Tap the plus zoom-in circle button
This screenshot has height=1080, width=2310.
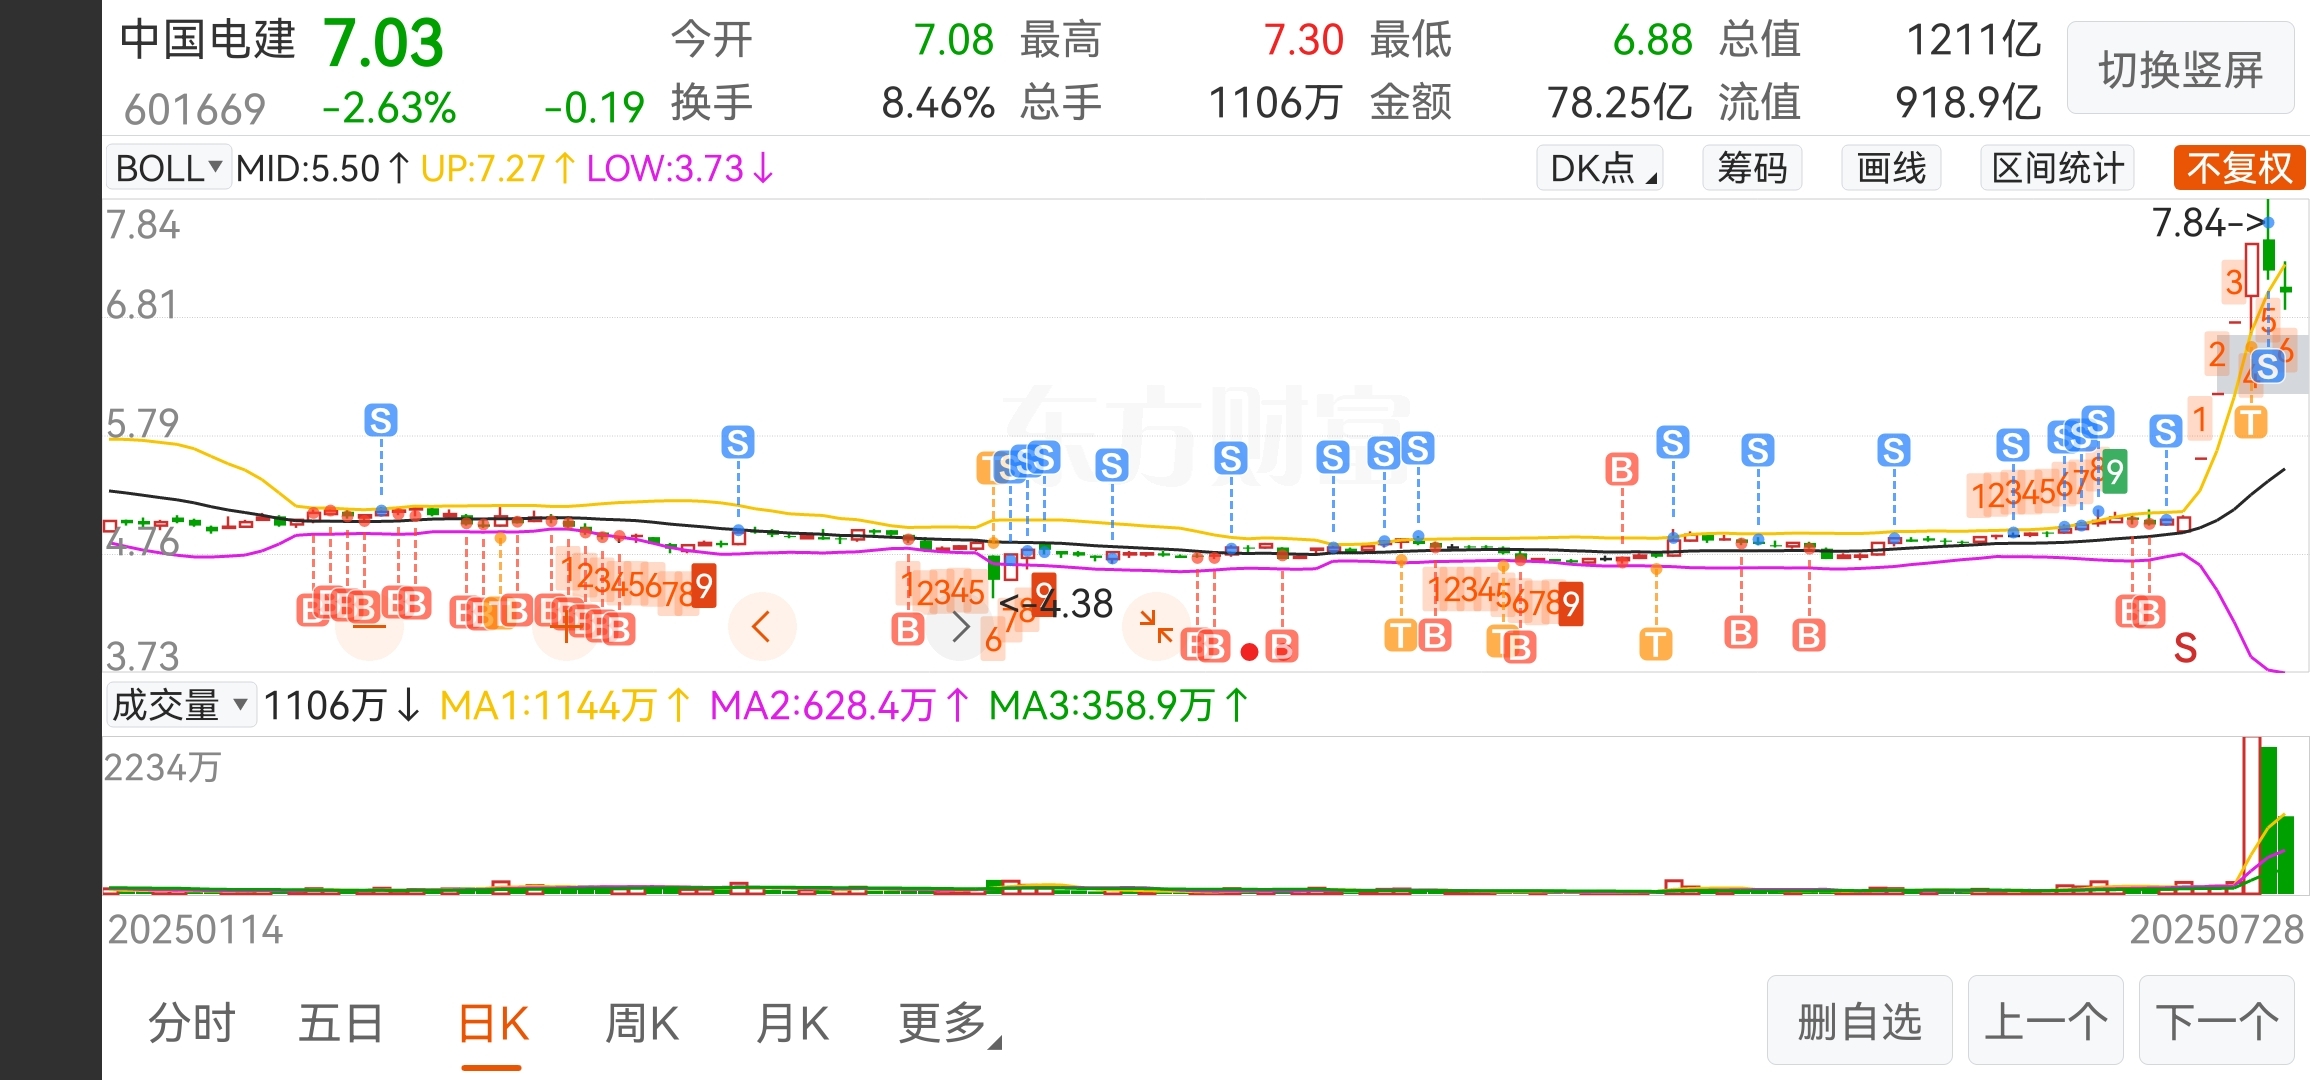click(x=566, y=627)
